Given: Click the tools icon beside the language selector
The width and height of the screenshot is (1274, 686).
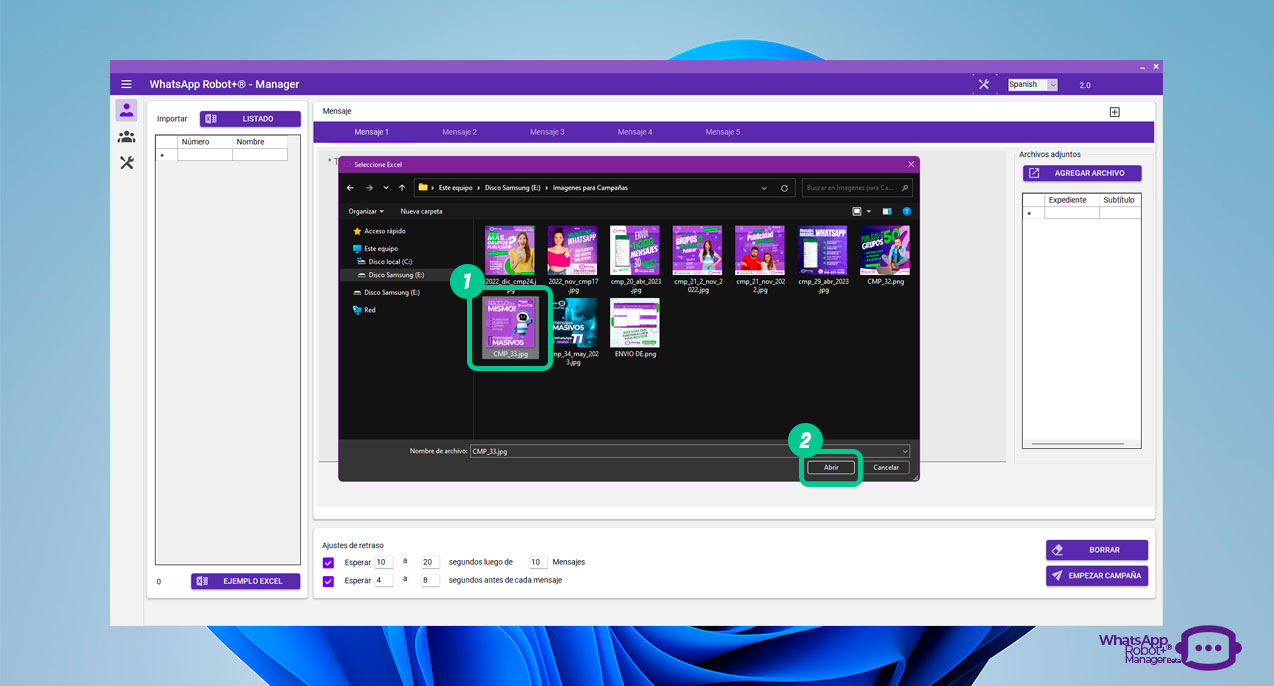Looking at the screenshot, I should point(984,84).
